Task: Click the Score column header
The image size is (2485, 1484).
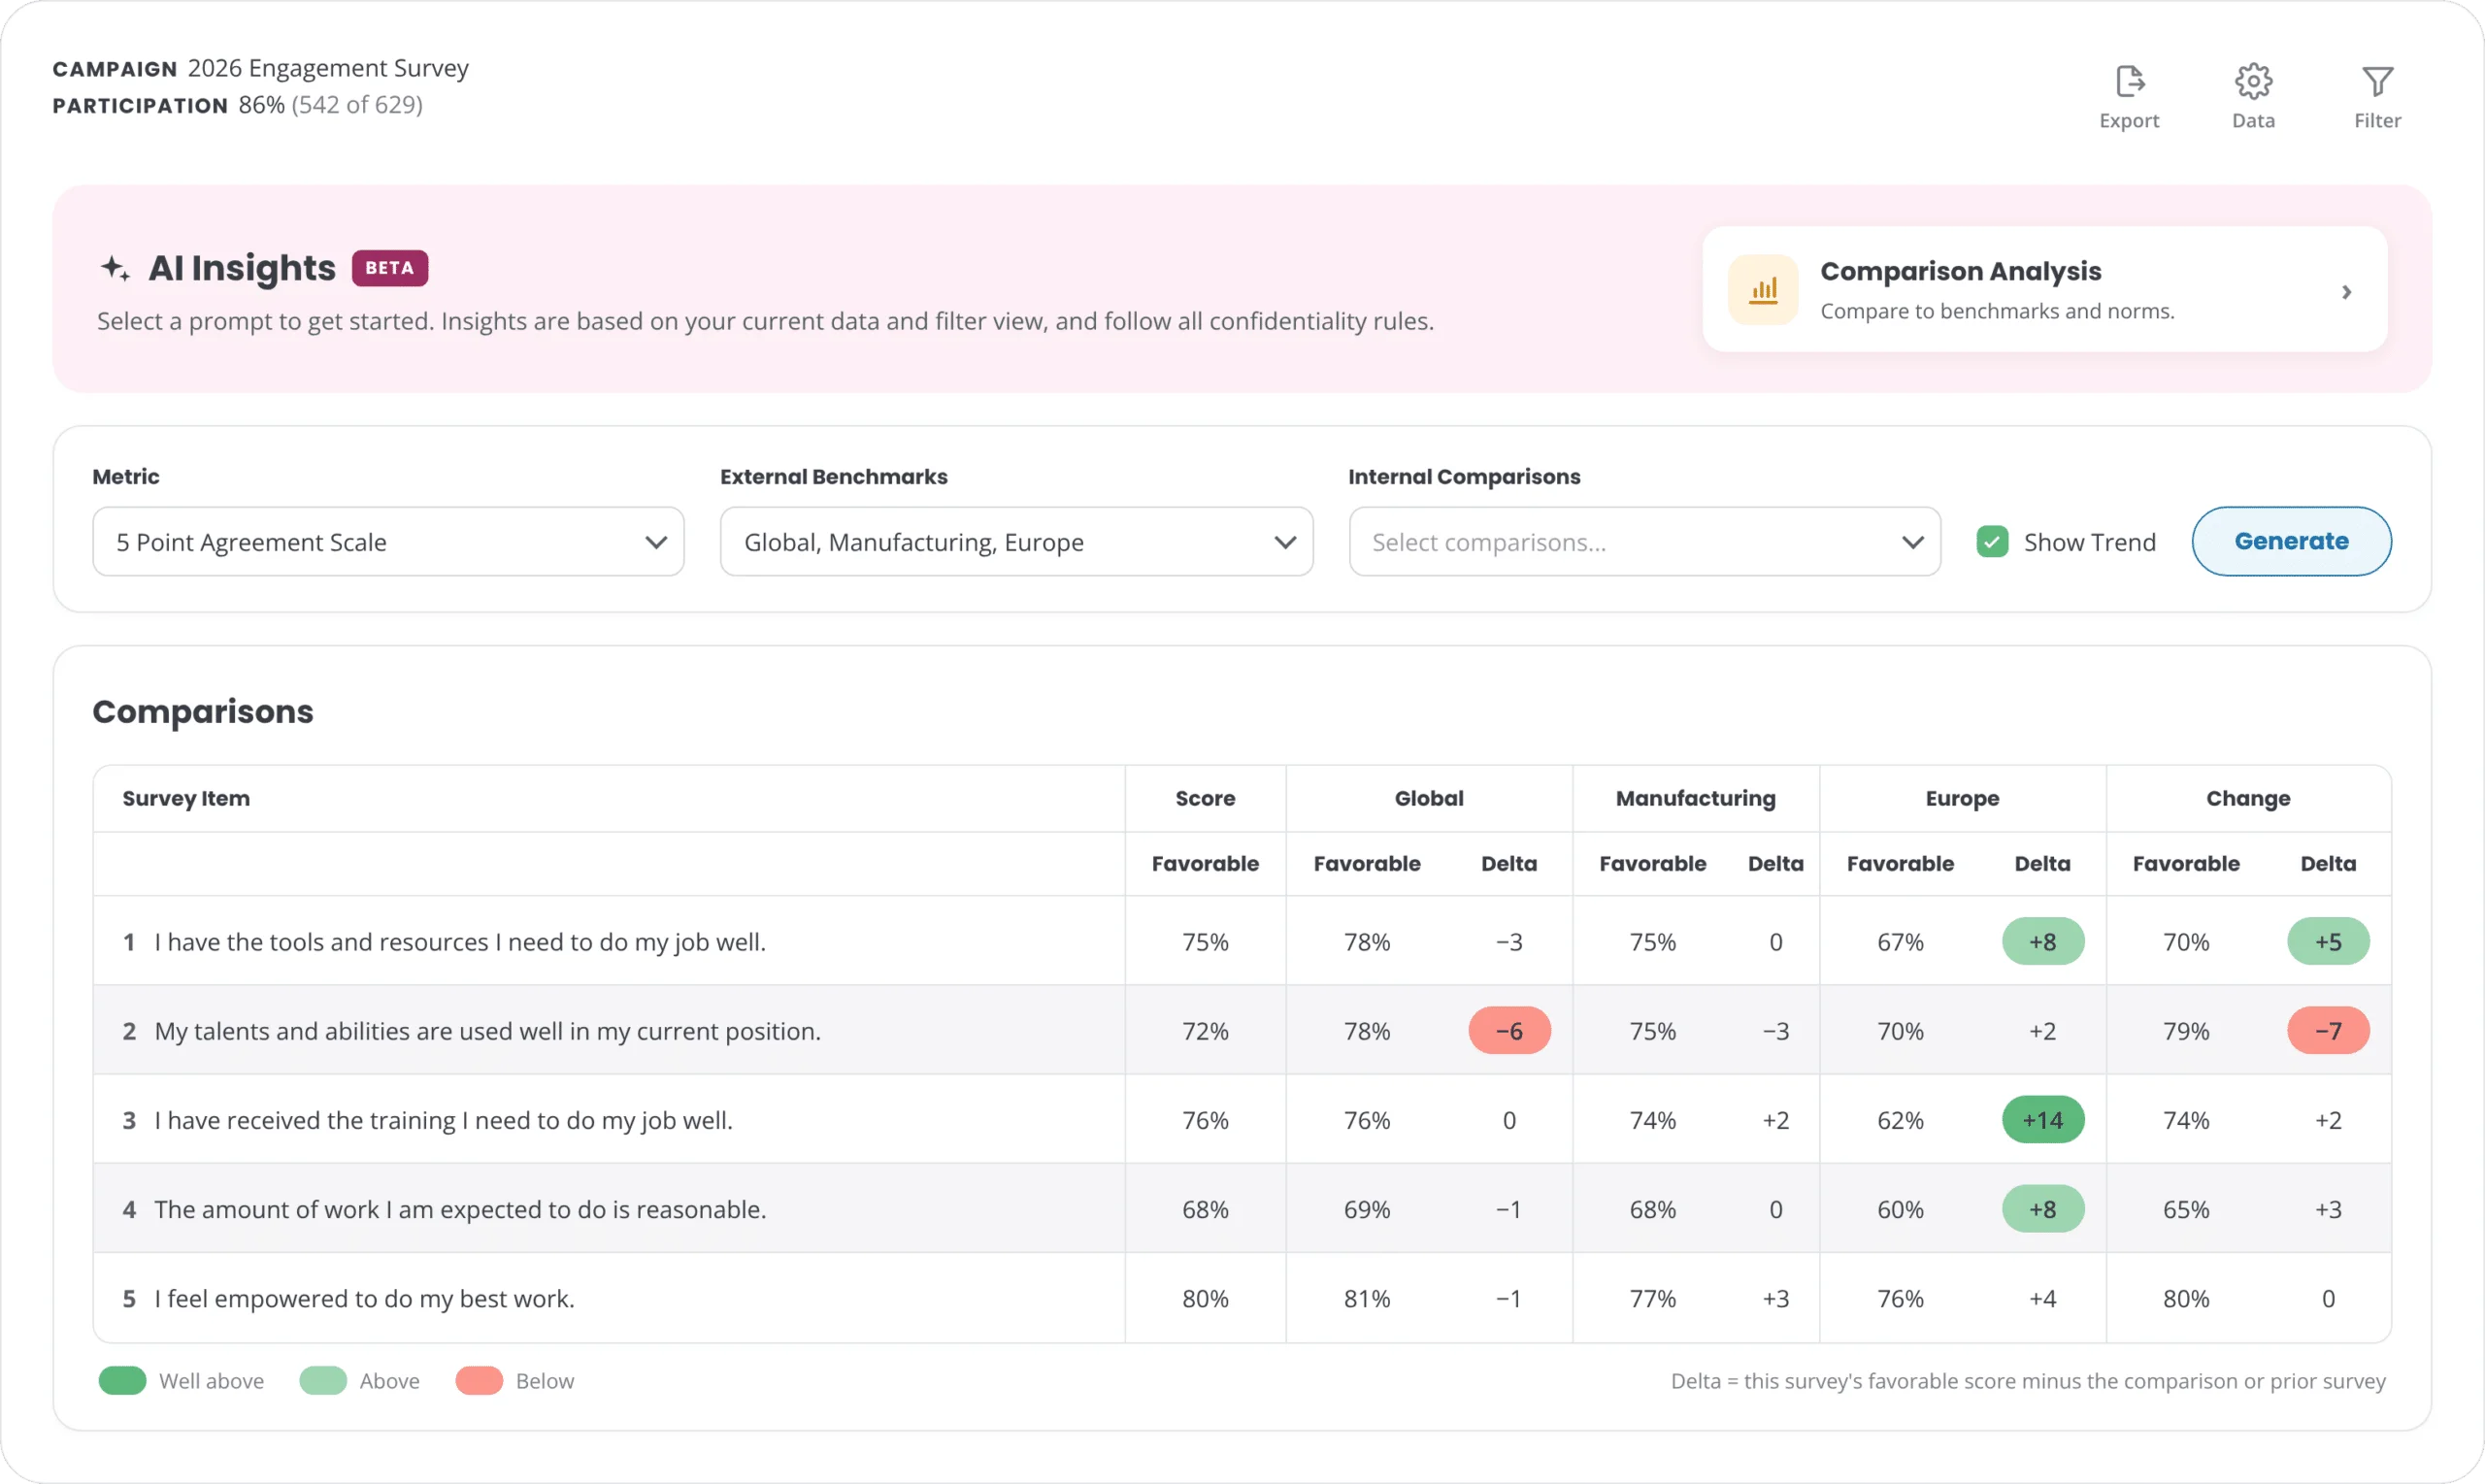Action: [x=1205, y=798]
